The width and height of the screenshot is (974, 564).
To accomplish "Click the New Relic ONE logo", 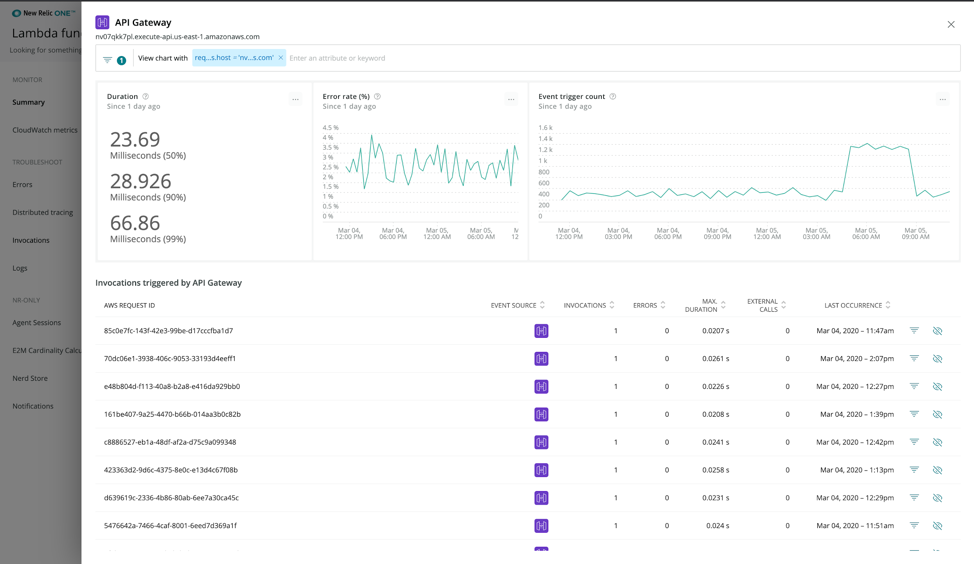I will (x=43, y=12).
